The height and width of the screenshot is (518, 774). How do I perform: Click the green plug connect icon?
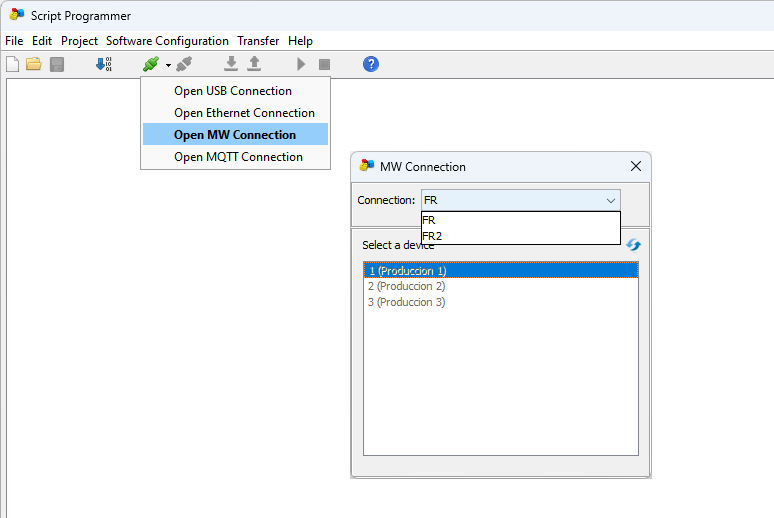pyautogui.click(x=151, y=64)
